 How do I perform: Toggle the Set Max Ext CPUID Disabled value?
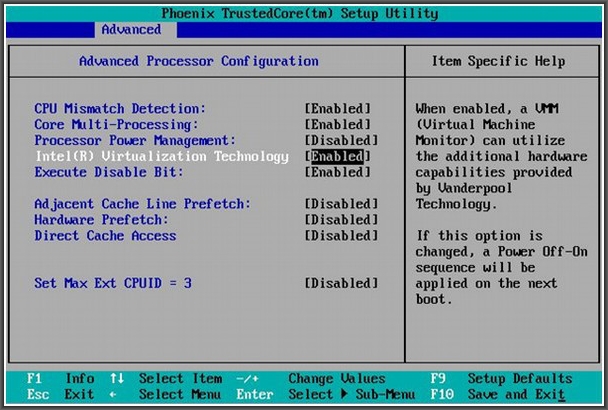[341, 283]
